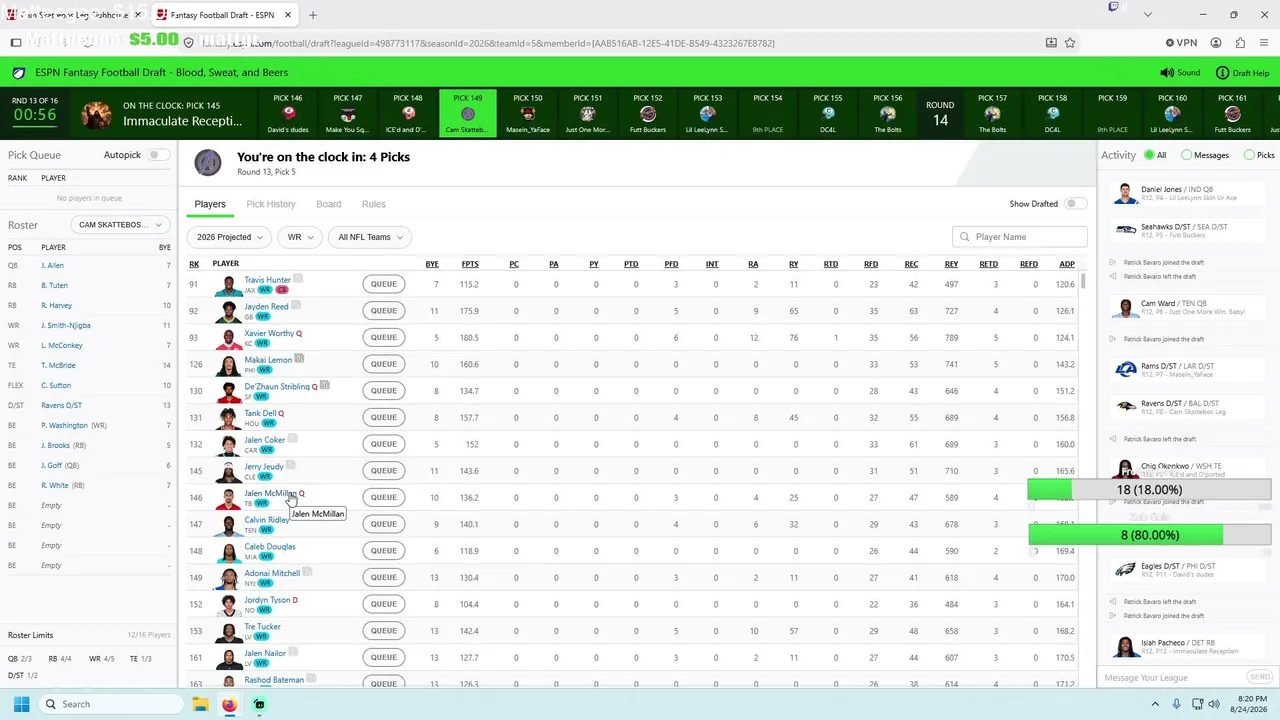Viewport: 1280px width, 720px height.
Task: Switch to the Fantasy Football Draft browser tab
Action: [224, 15]
